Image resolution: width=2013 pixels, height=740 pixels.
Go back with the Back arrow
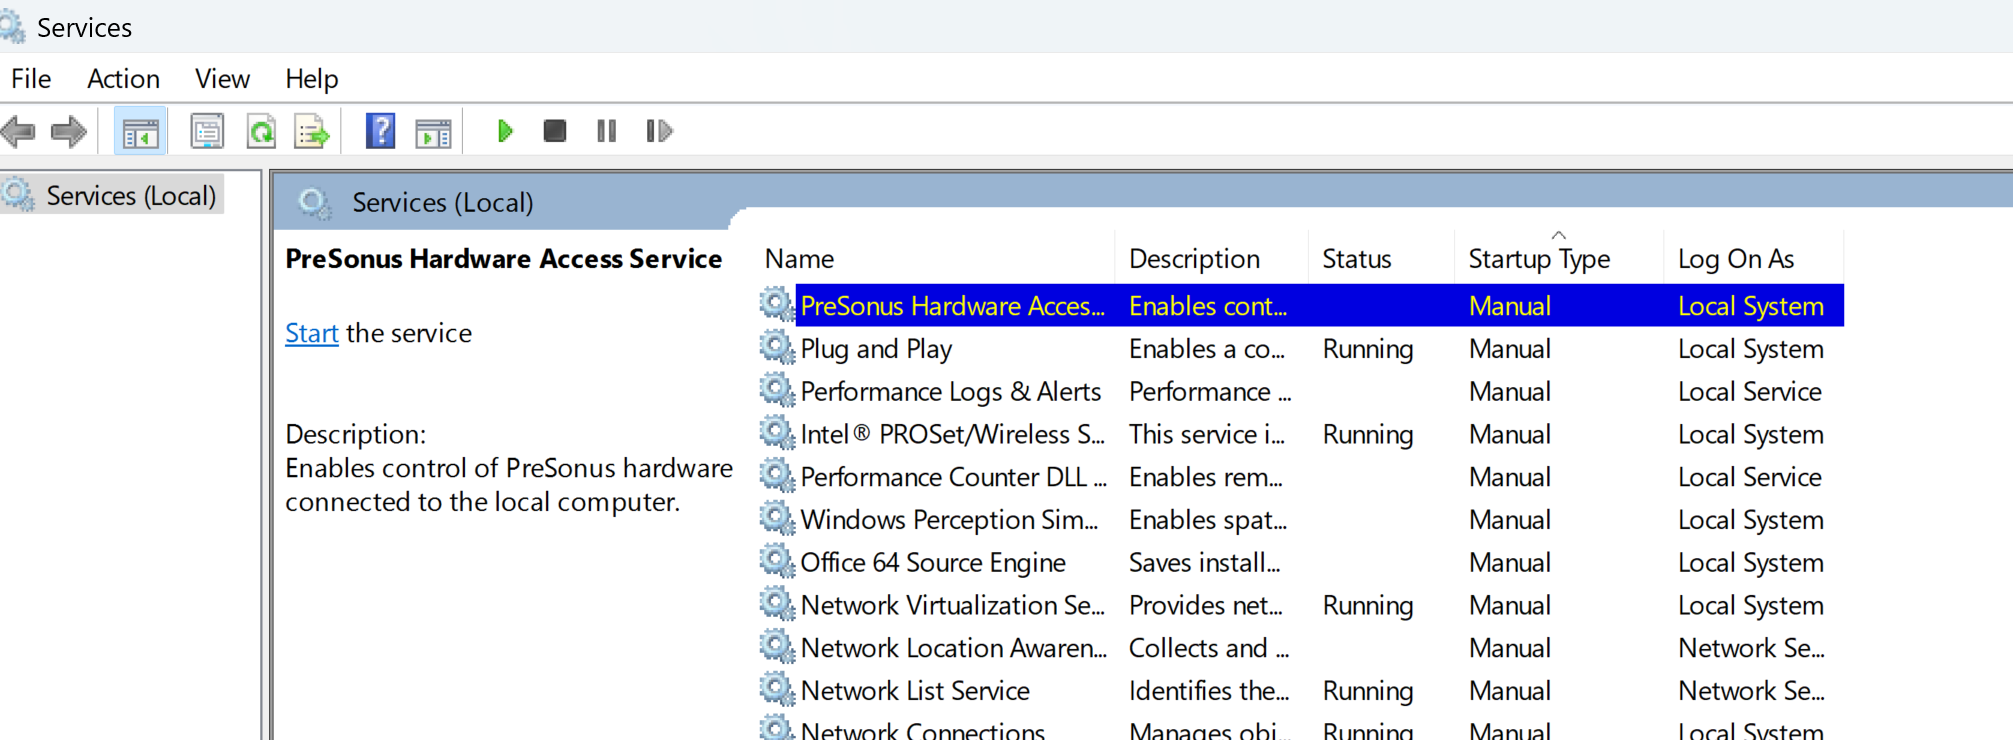coord(19,131)
